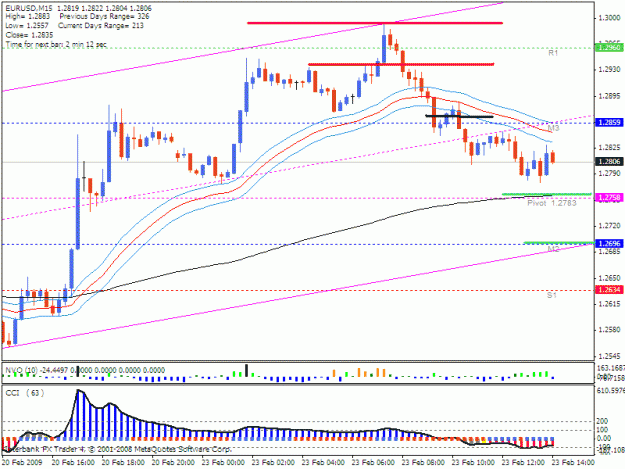The image size is (625, 469).
Task: Click the 'Low= 1.2557' label
Action: pos(27,26)
